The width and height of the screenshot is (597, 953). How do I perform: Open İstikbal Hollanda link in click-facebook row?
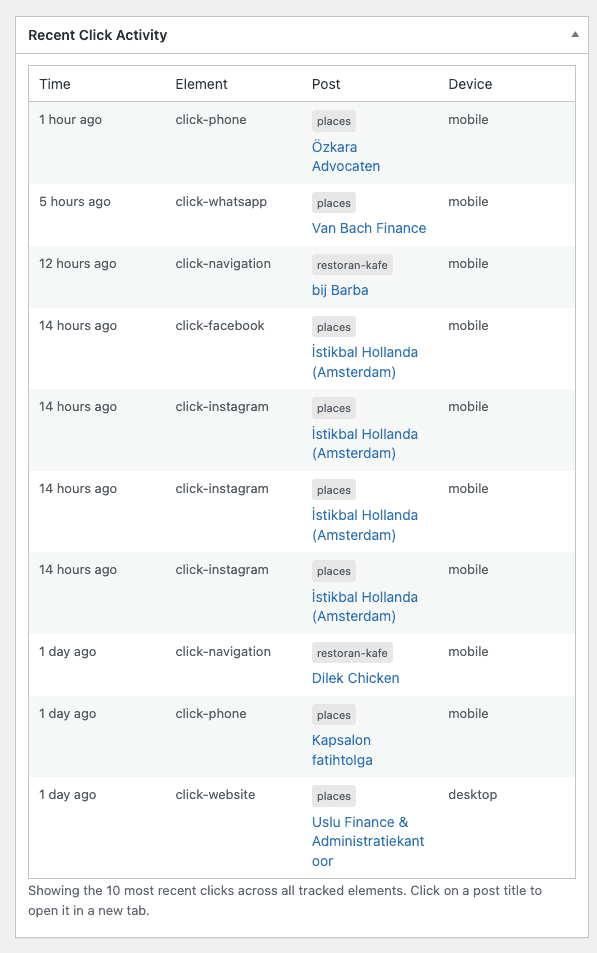[365, 362]
